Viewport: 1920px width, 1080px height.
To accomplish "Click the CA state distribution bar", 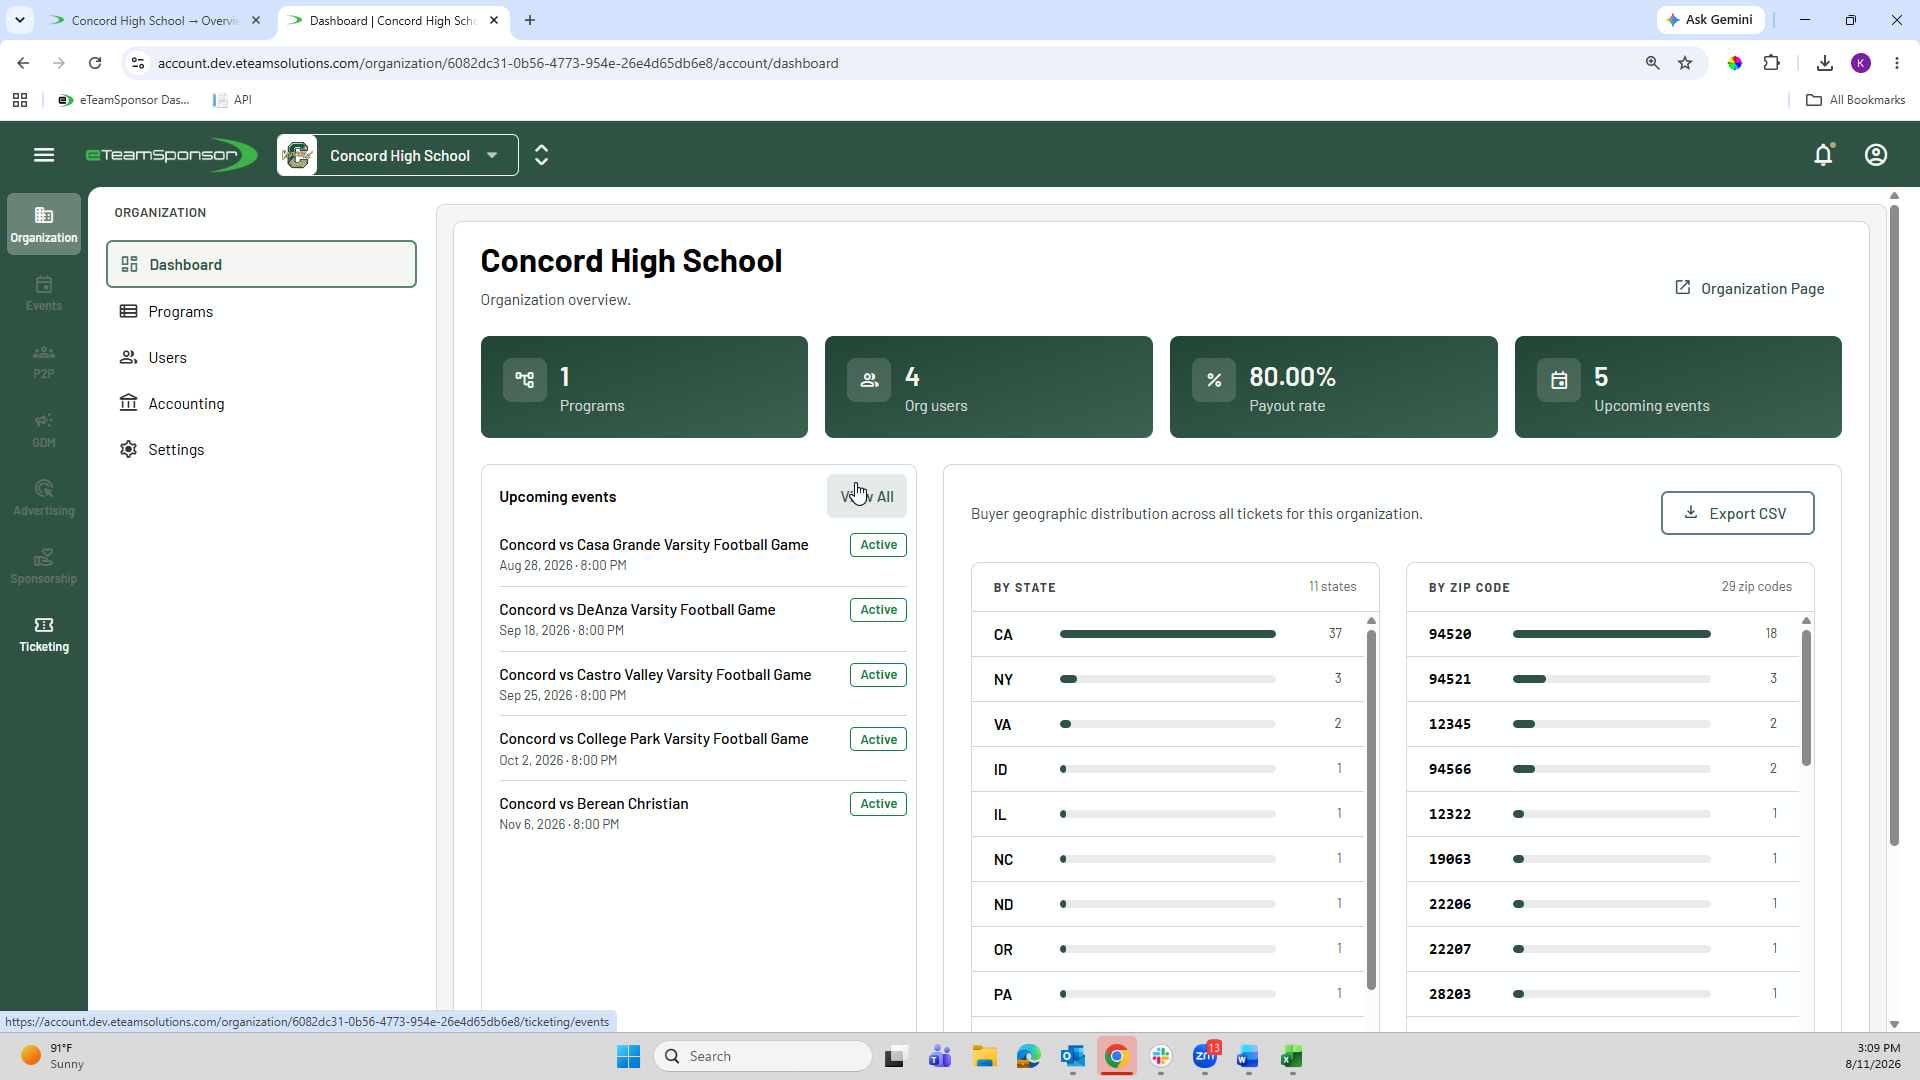I will [1167, 634].
